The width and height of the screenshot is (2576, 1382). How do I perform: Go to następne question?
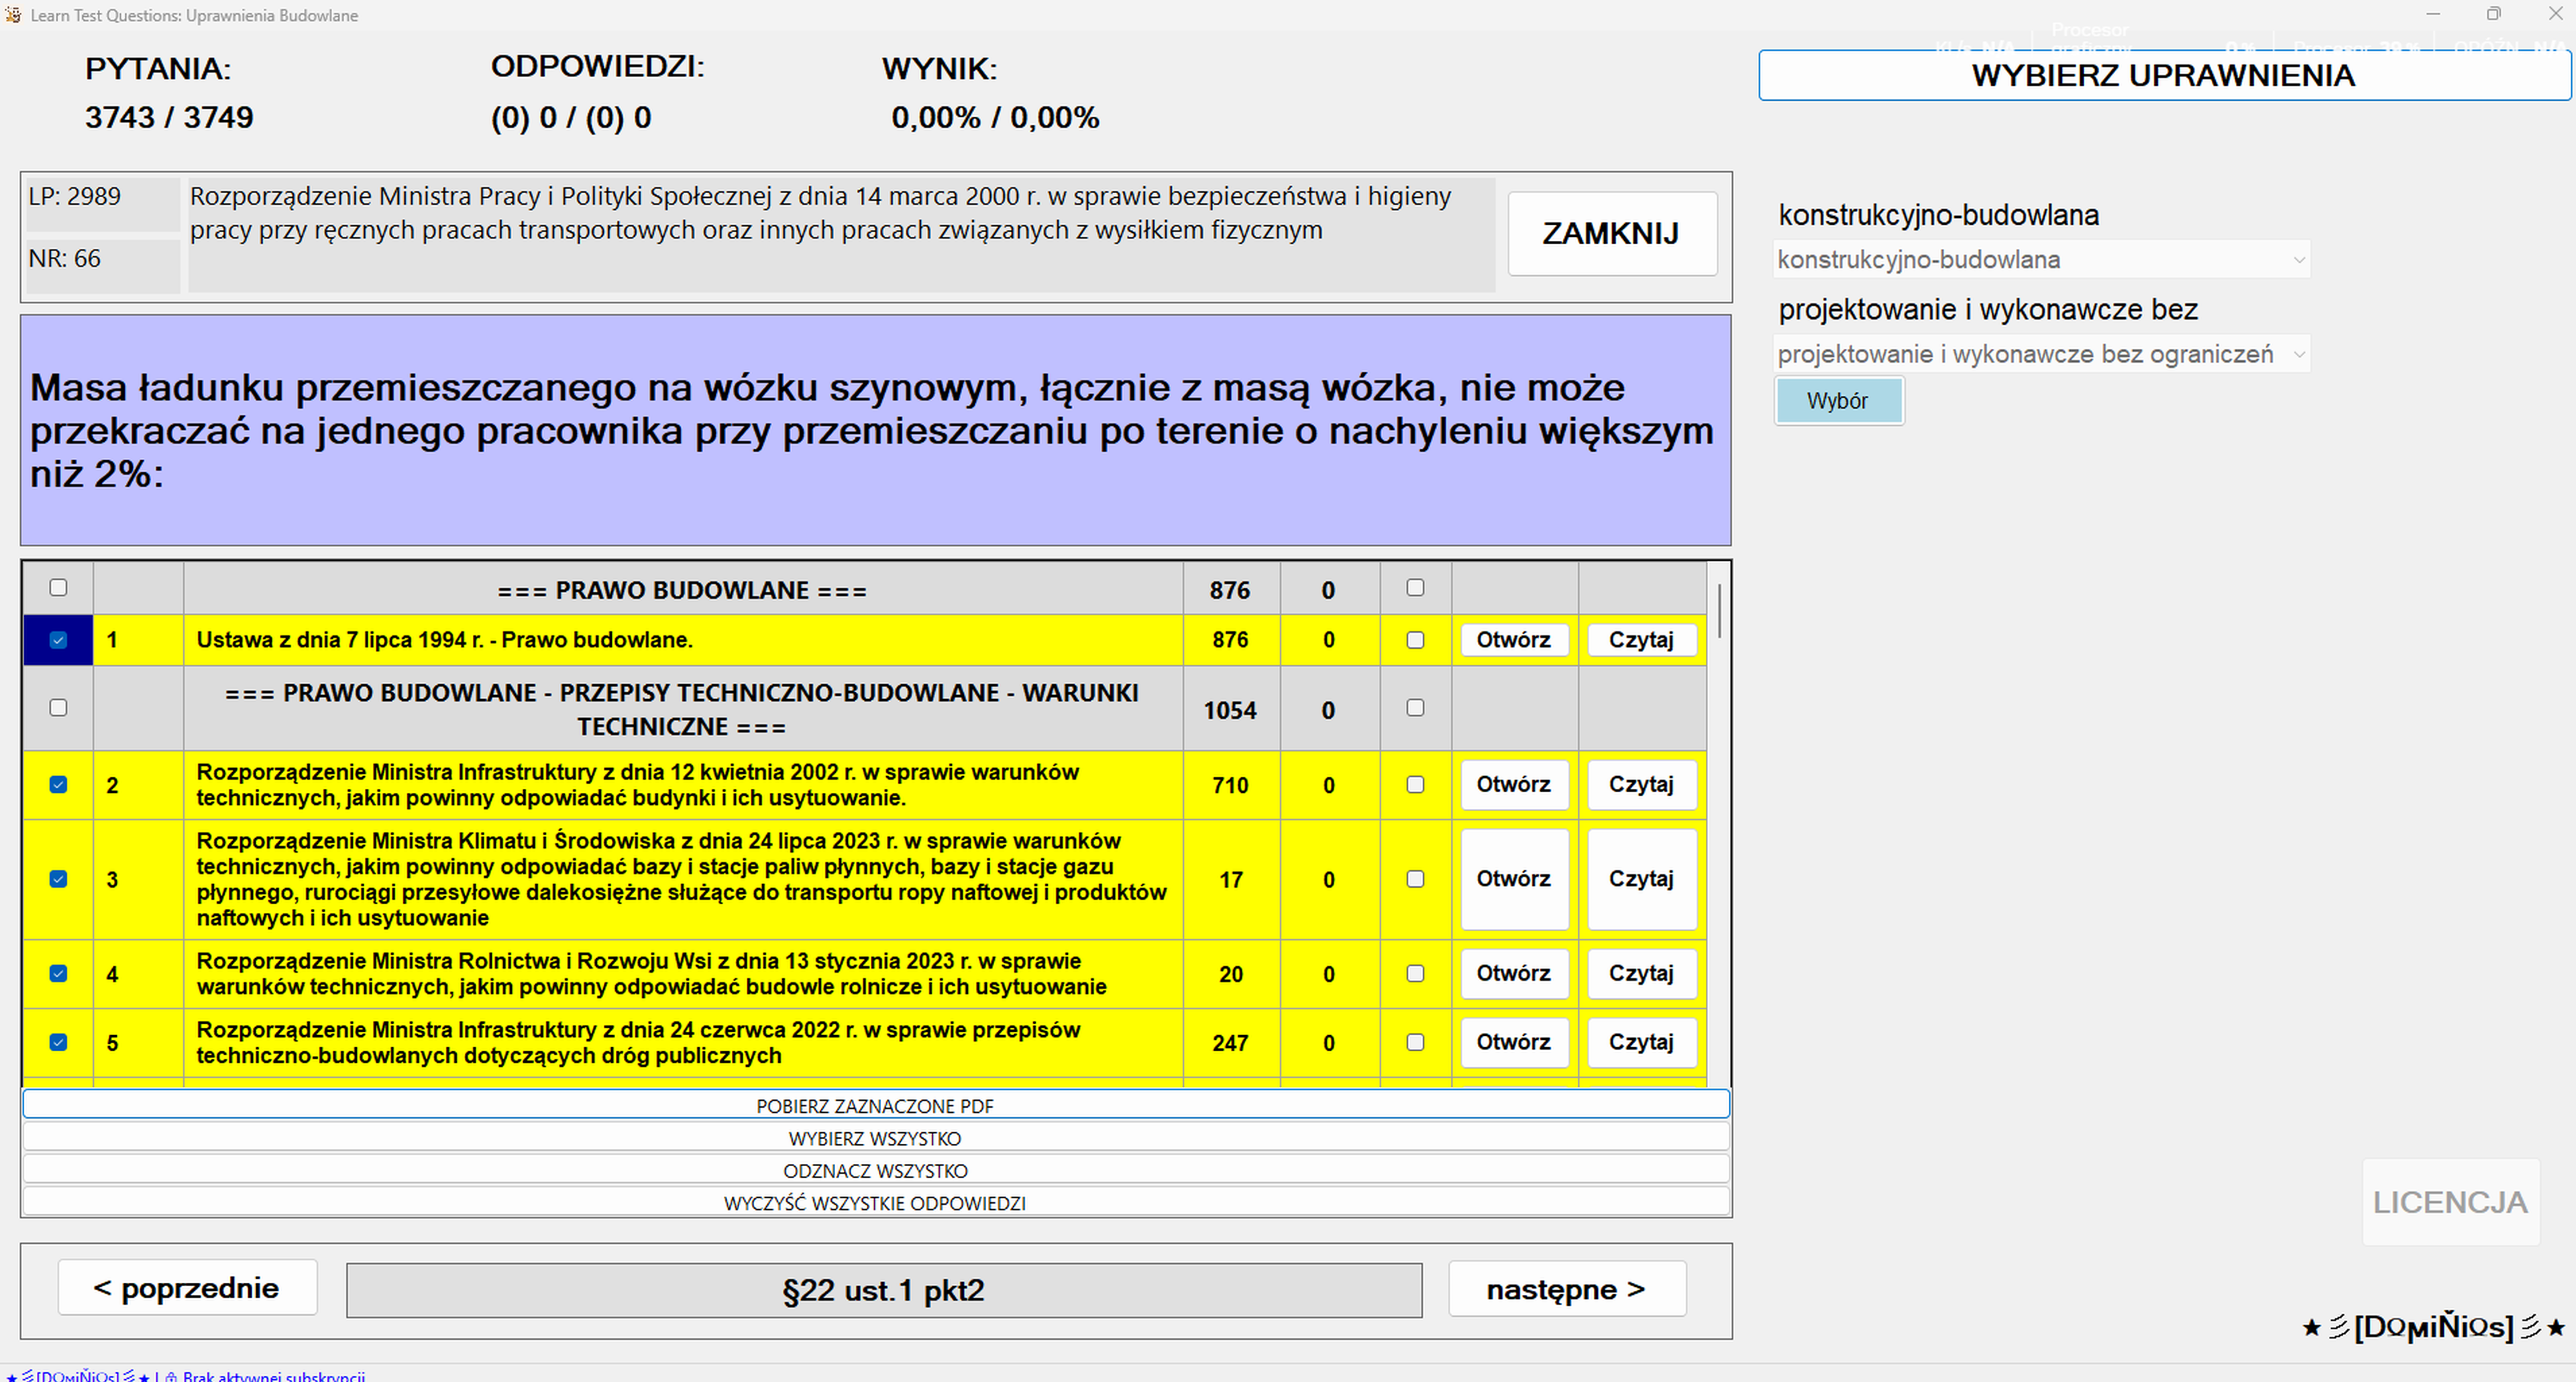click(1566, 1289)
